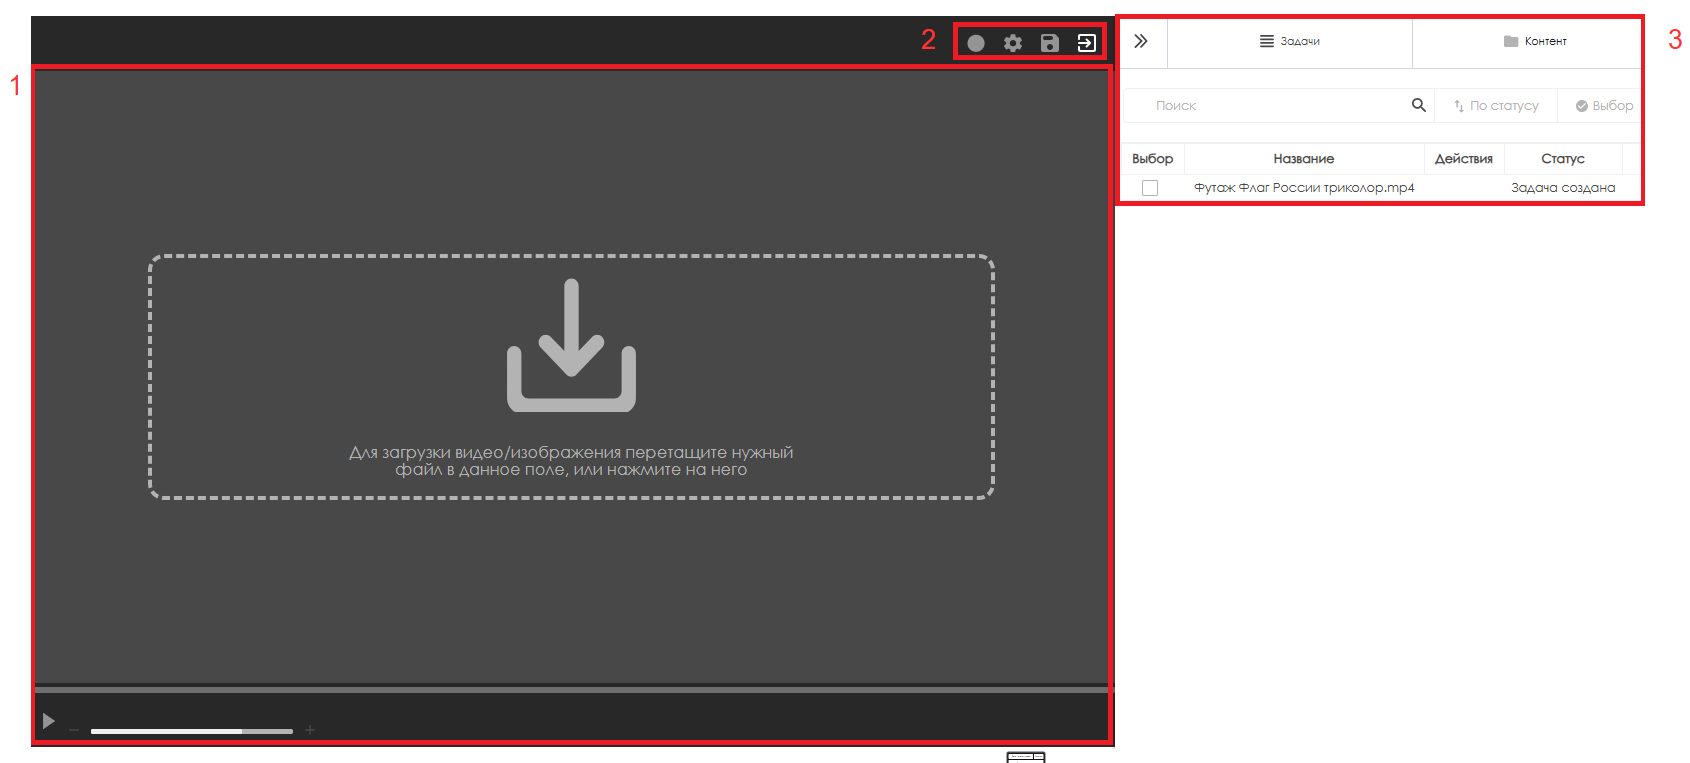
Task: Check the box for Футаж Флаг России task
Action: click(x=1150, y=188)
